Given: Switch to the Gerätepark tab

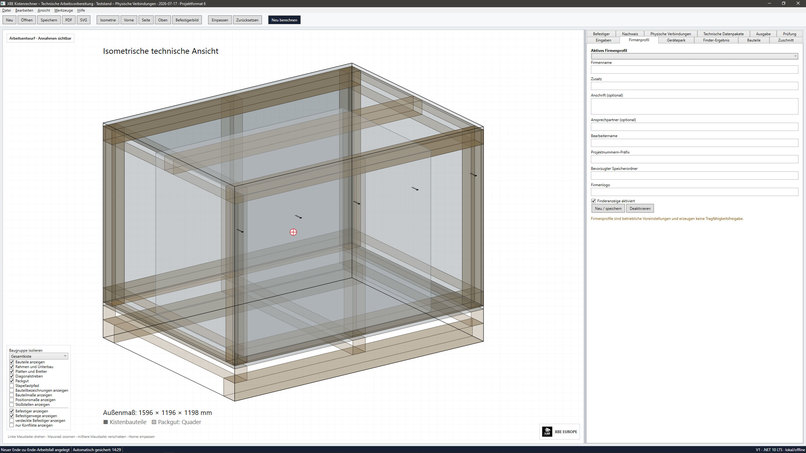Looking at the screenshot, I should click(x=676, y=40).
